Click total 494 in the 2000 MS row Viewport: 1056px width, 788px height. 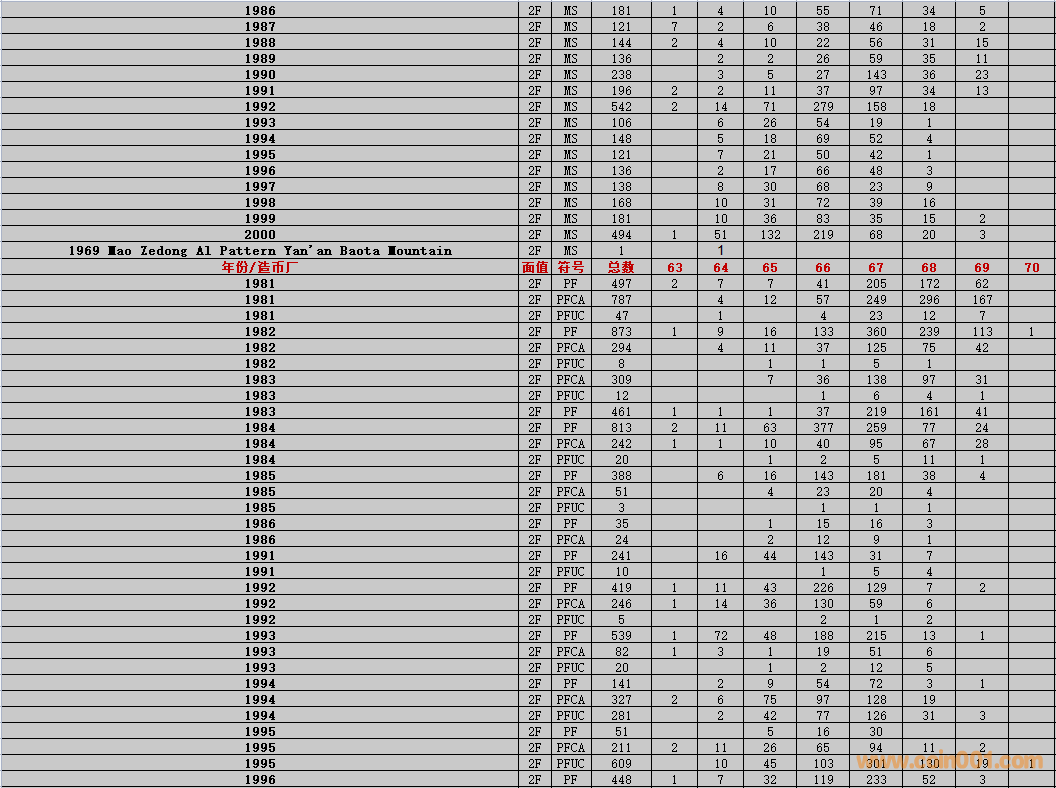click(x=621, y=235)
